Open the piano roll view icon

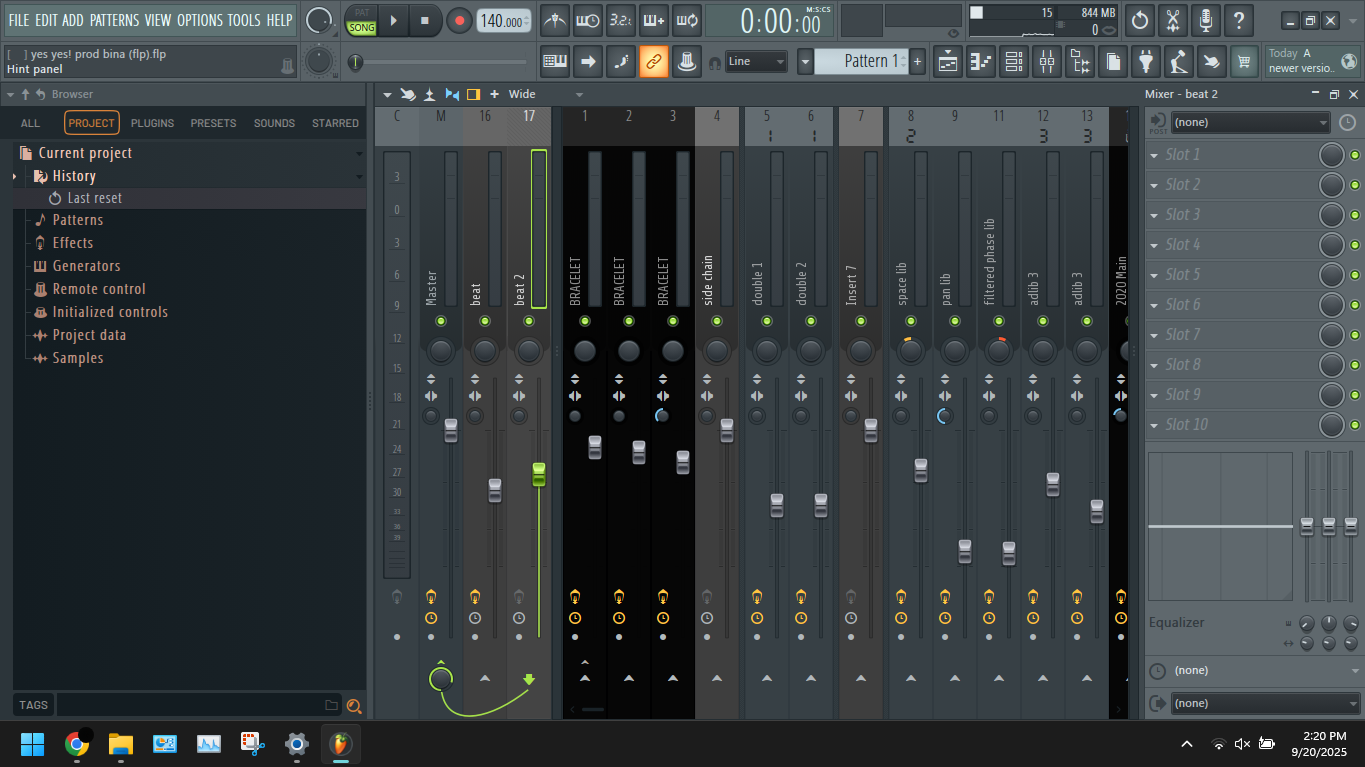(981, 62)
